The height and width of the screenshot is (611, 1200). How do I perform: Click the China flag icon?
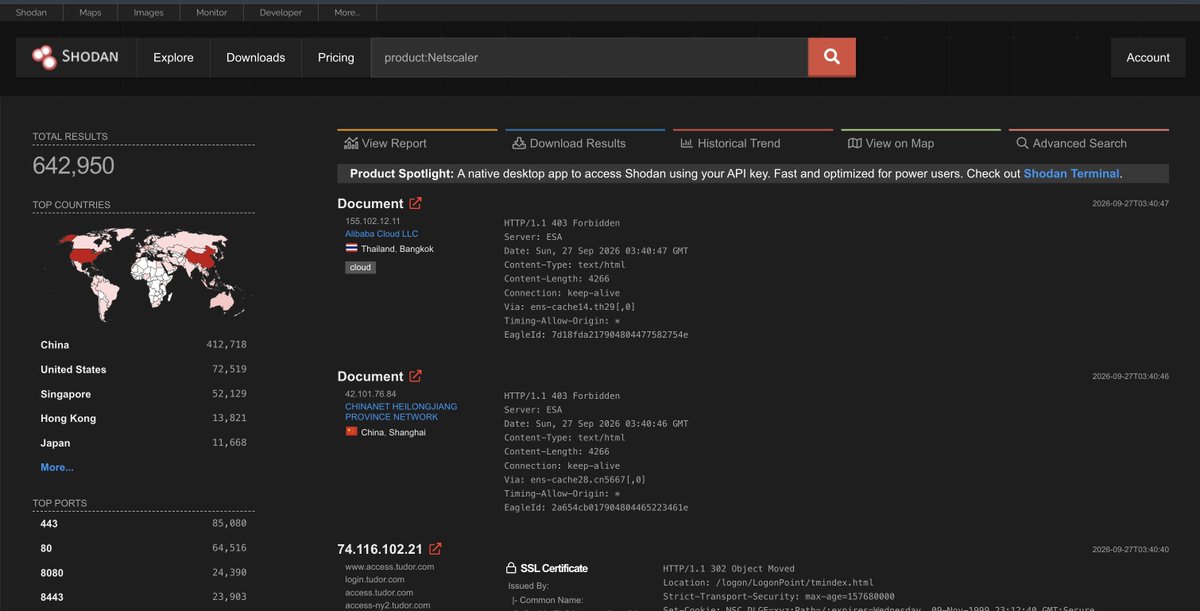click(x=351, y=432)
